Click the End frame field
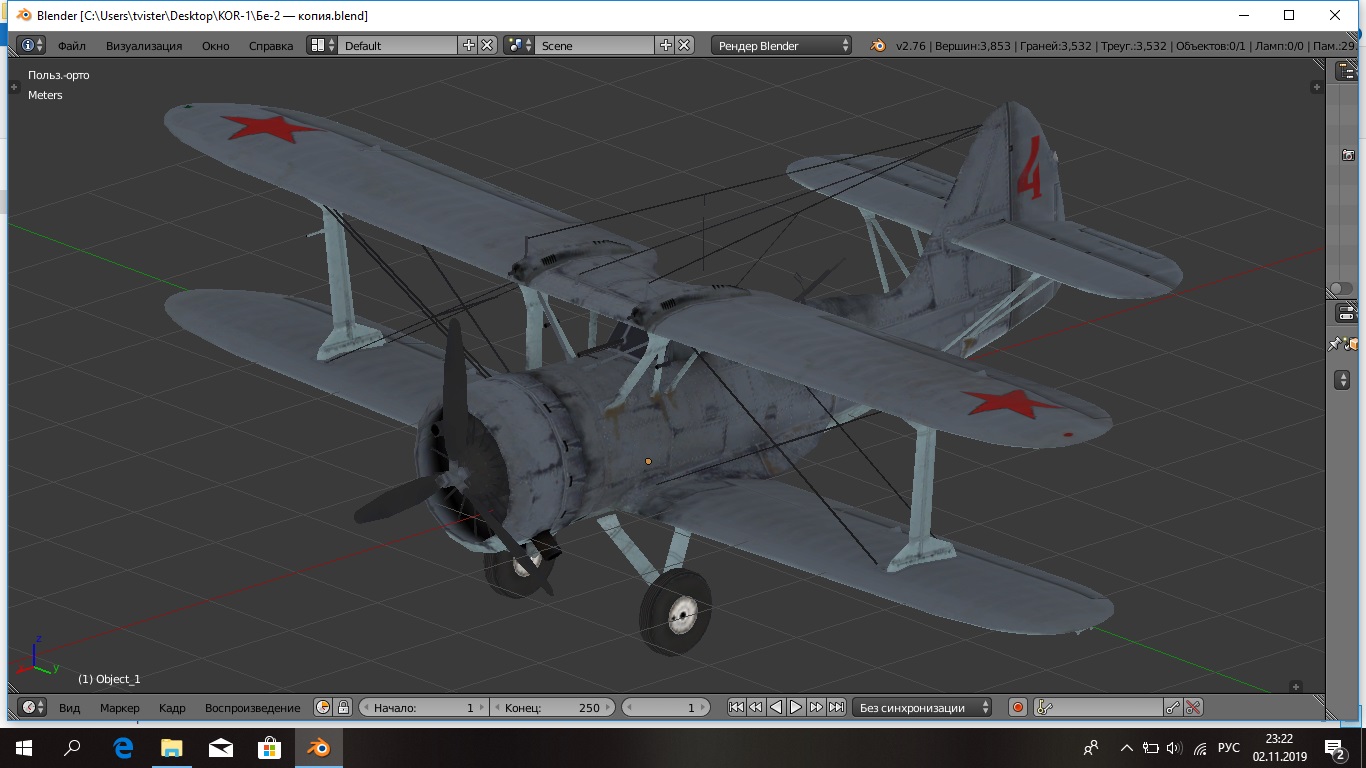The image size is (1366, 768). (x=552, y=707)
